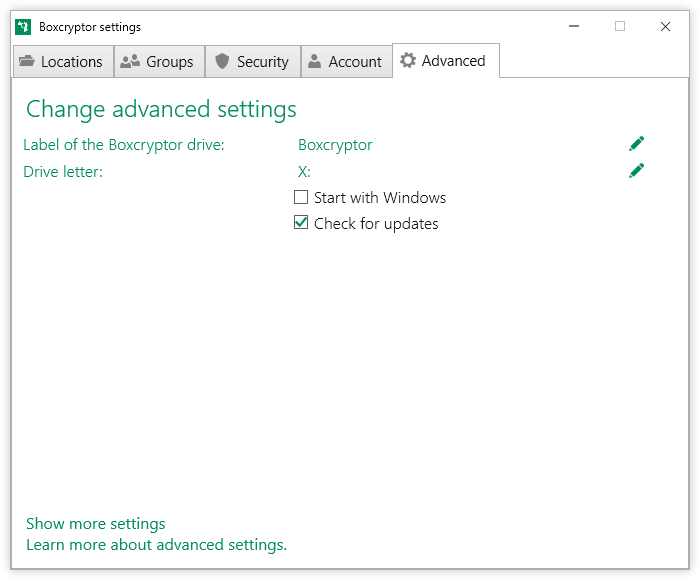Image resolution: width=700 pixels, height=580 pixels.
Task: Edit the Boxcryptor drive label pencil icon
Action: pos(636,144)
